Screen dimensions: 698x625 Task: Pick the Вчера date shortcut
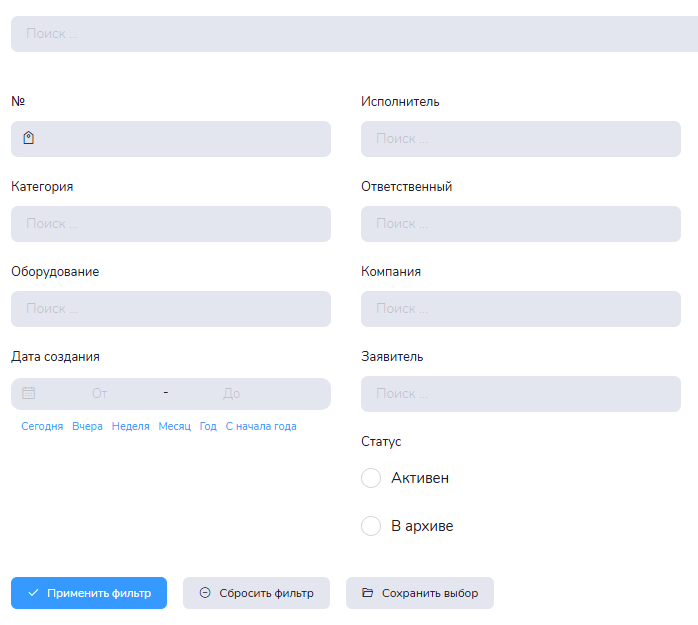coord(87,426)
